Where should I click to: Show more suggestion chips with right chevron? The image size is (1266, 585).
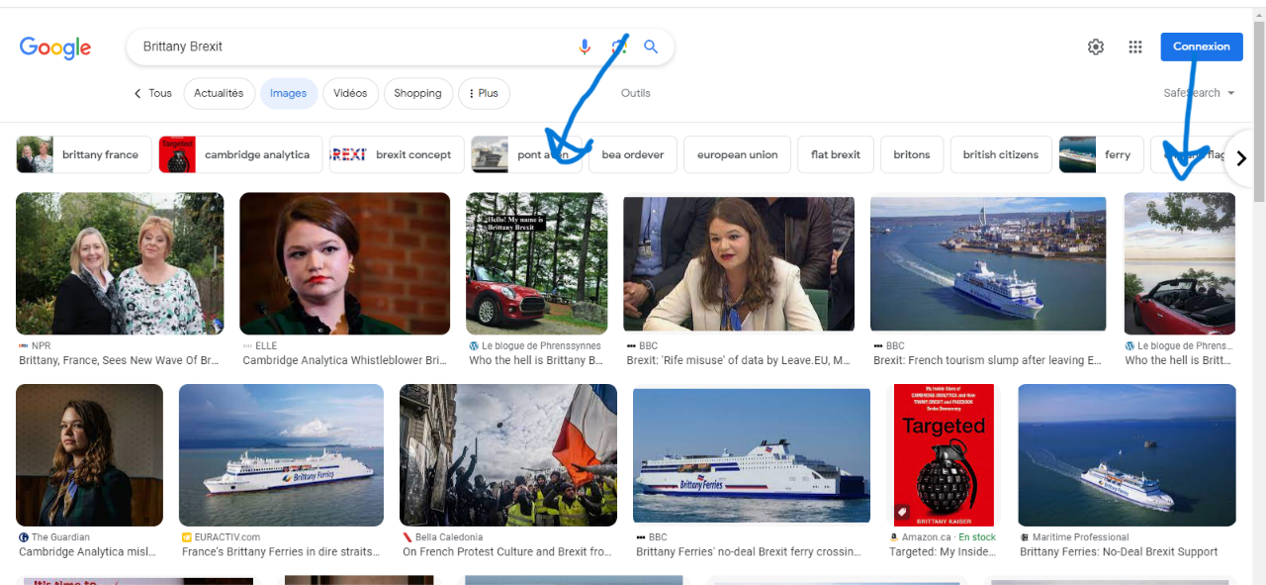[1241, 158]
